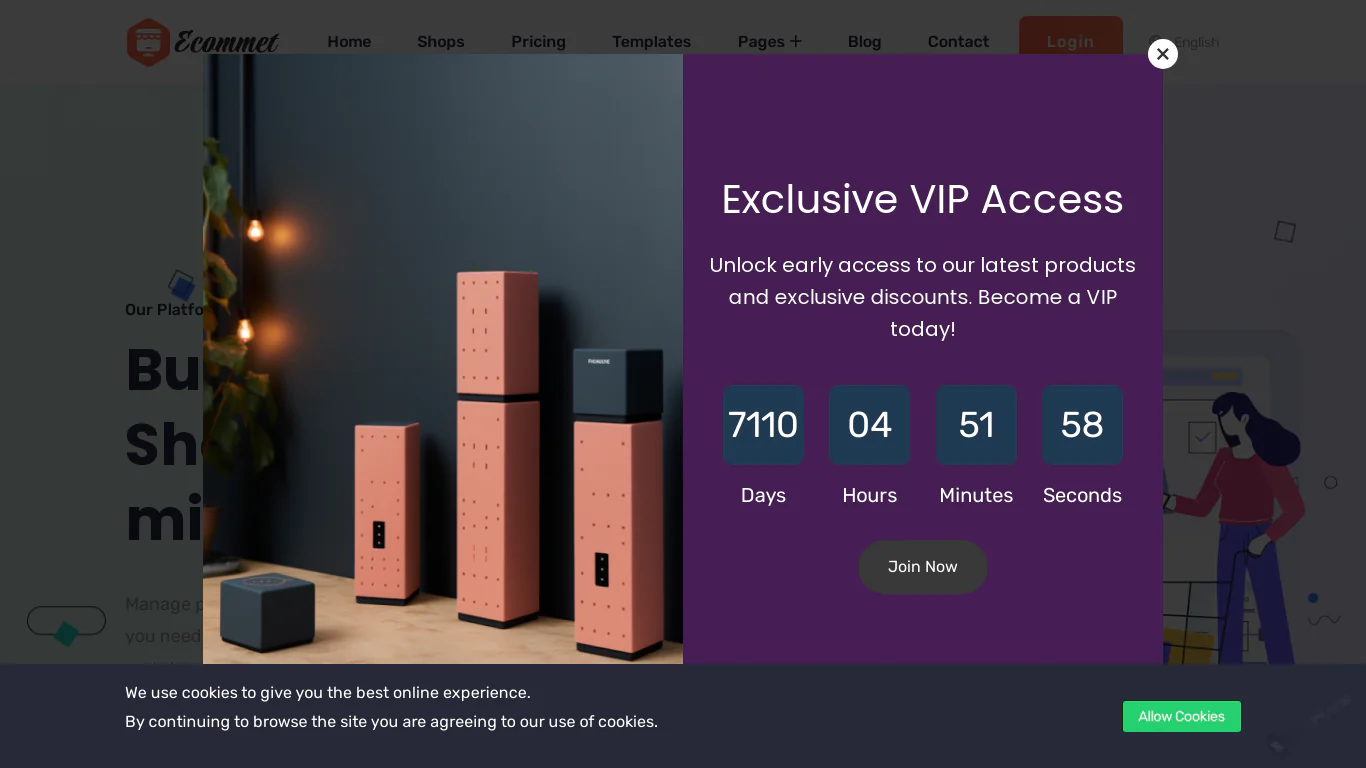Expand the Pages plus menu
Image resolution: width=1366 pixels, height=768 pixels.
tap(770, 42)
